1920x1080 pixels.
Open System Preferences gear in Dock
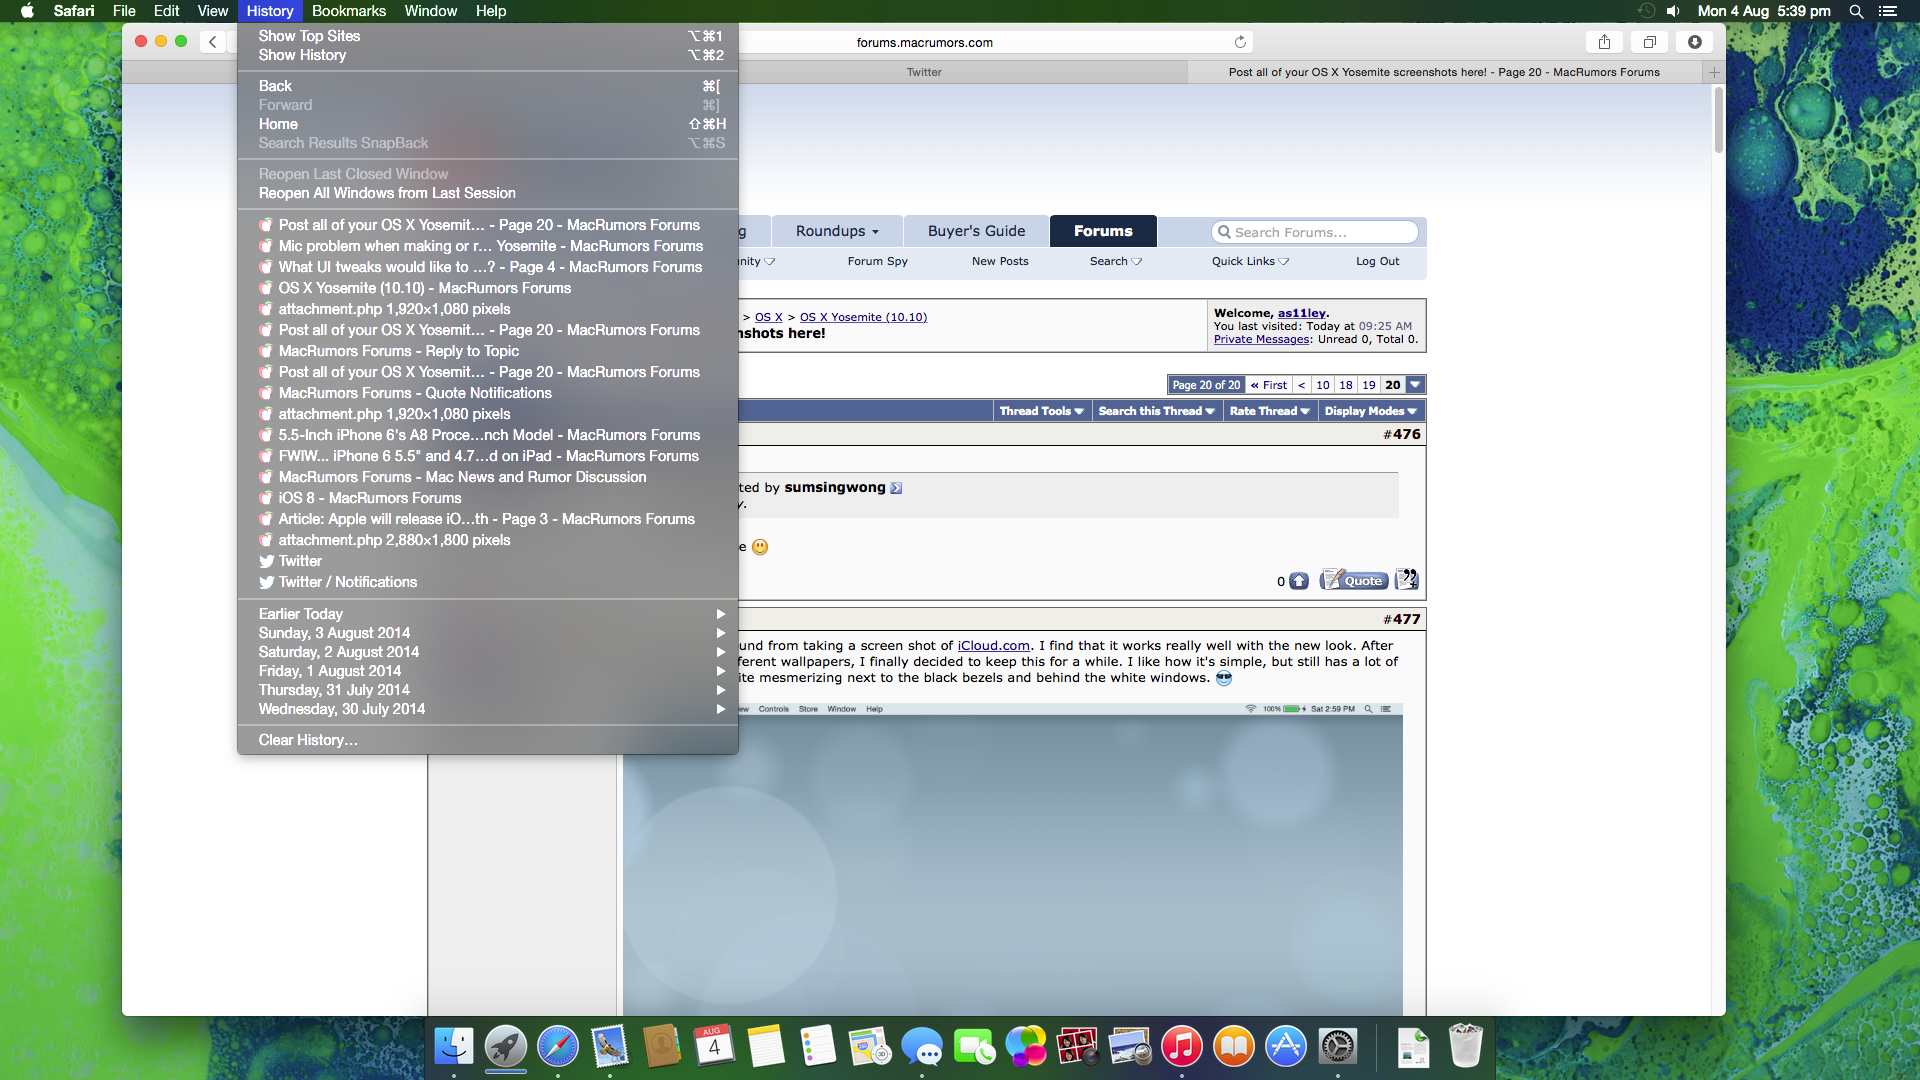point(1338,1047)
